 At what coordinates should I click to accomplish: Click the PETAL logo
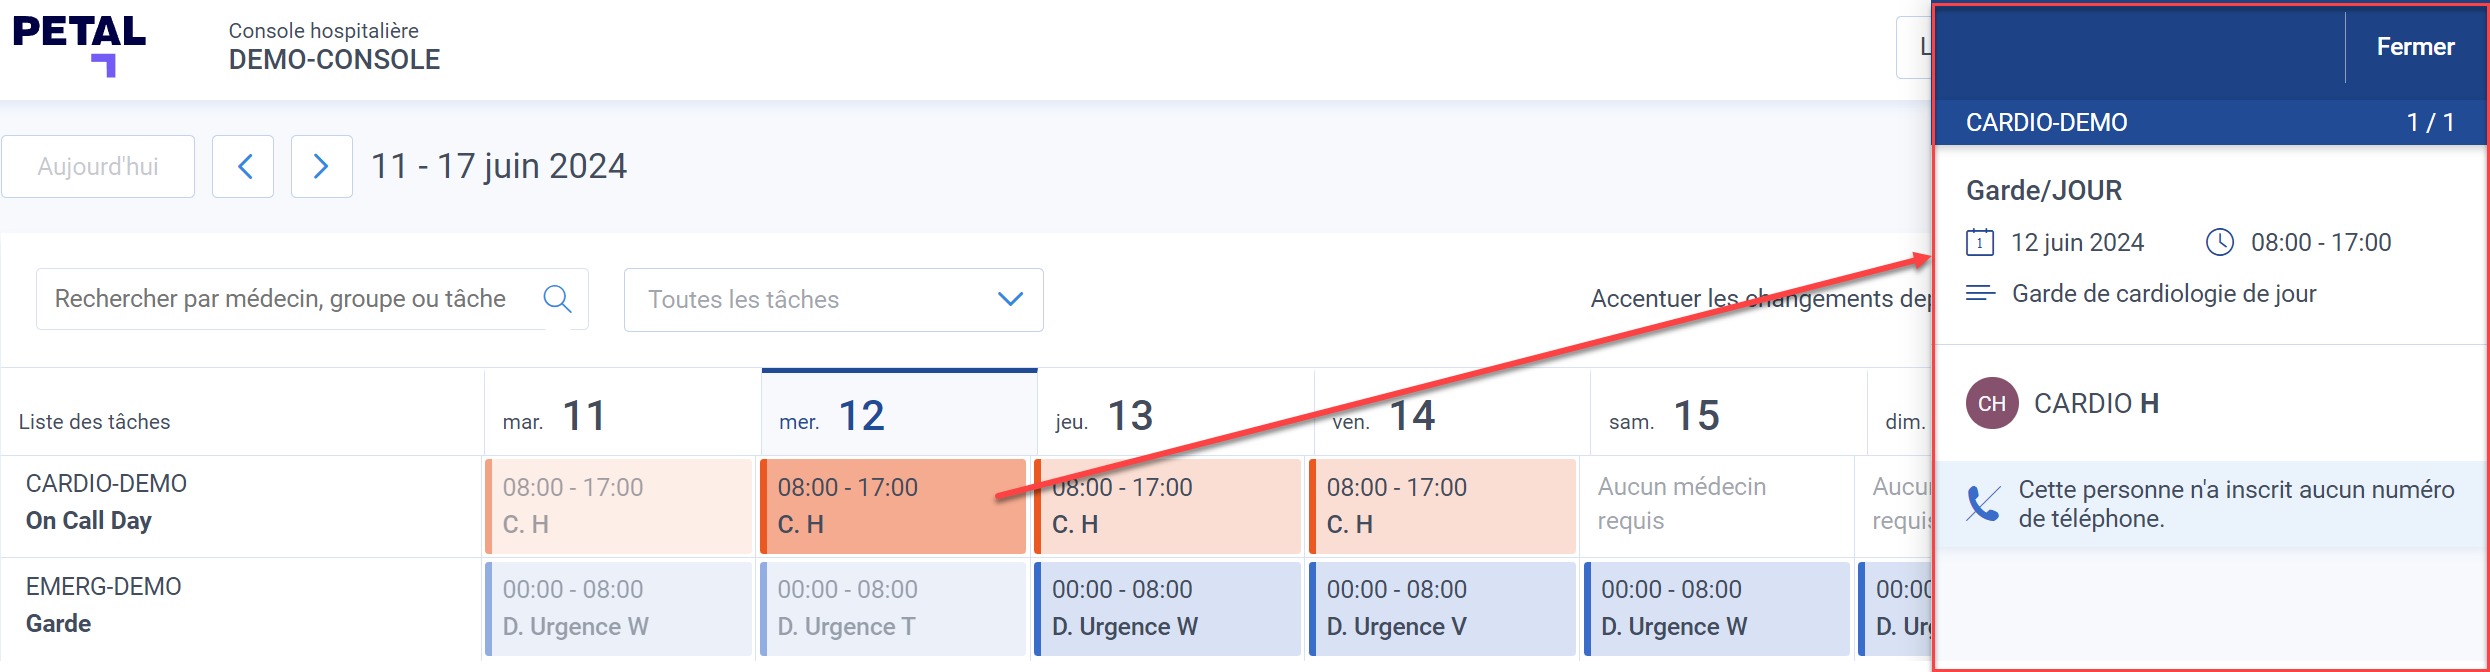tap(79, 45)
